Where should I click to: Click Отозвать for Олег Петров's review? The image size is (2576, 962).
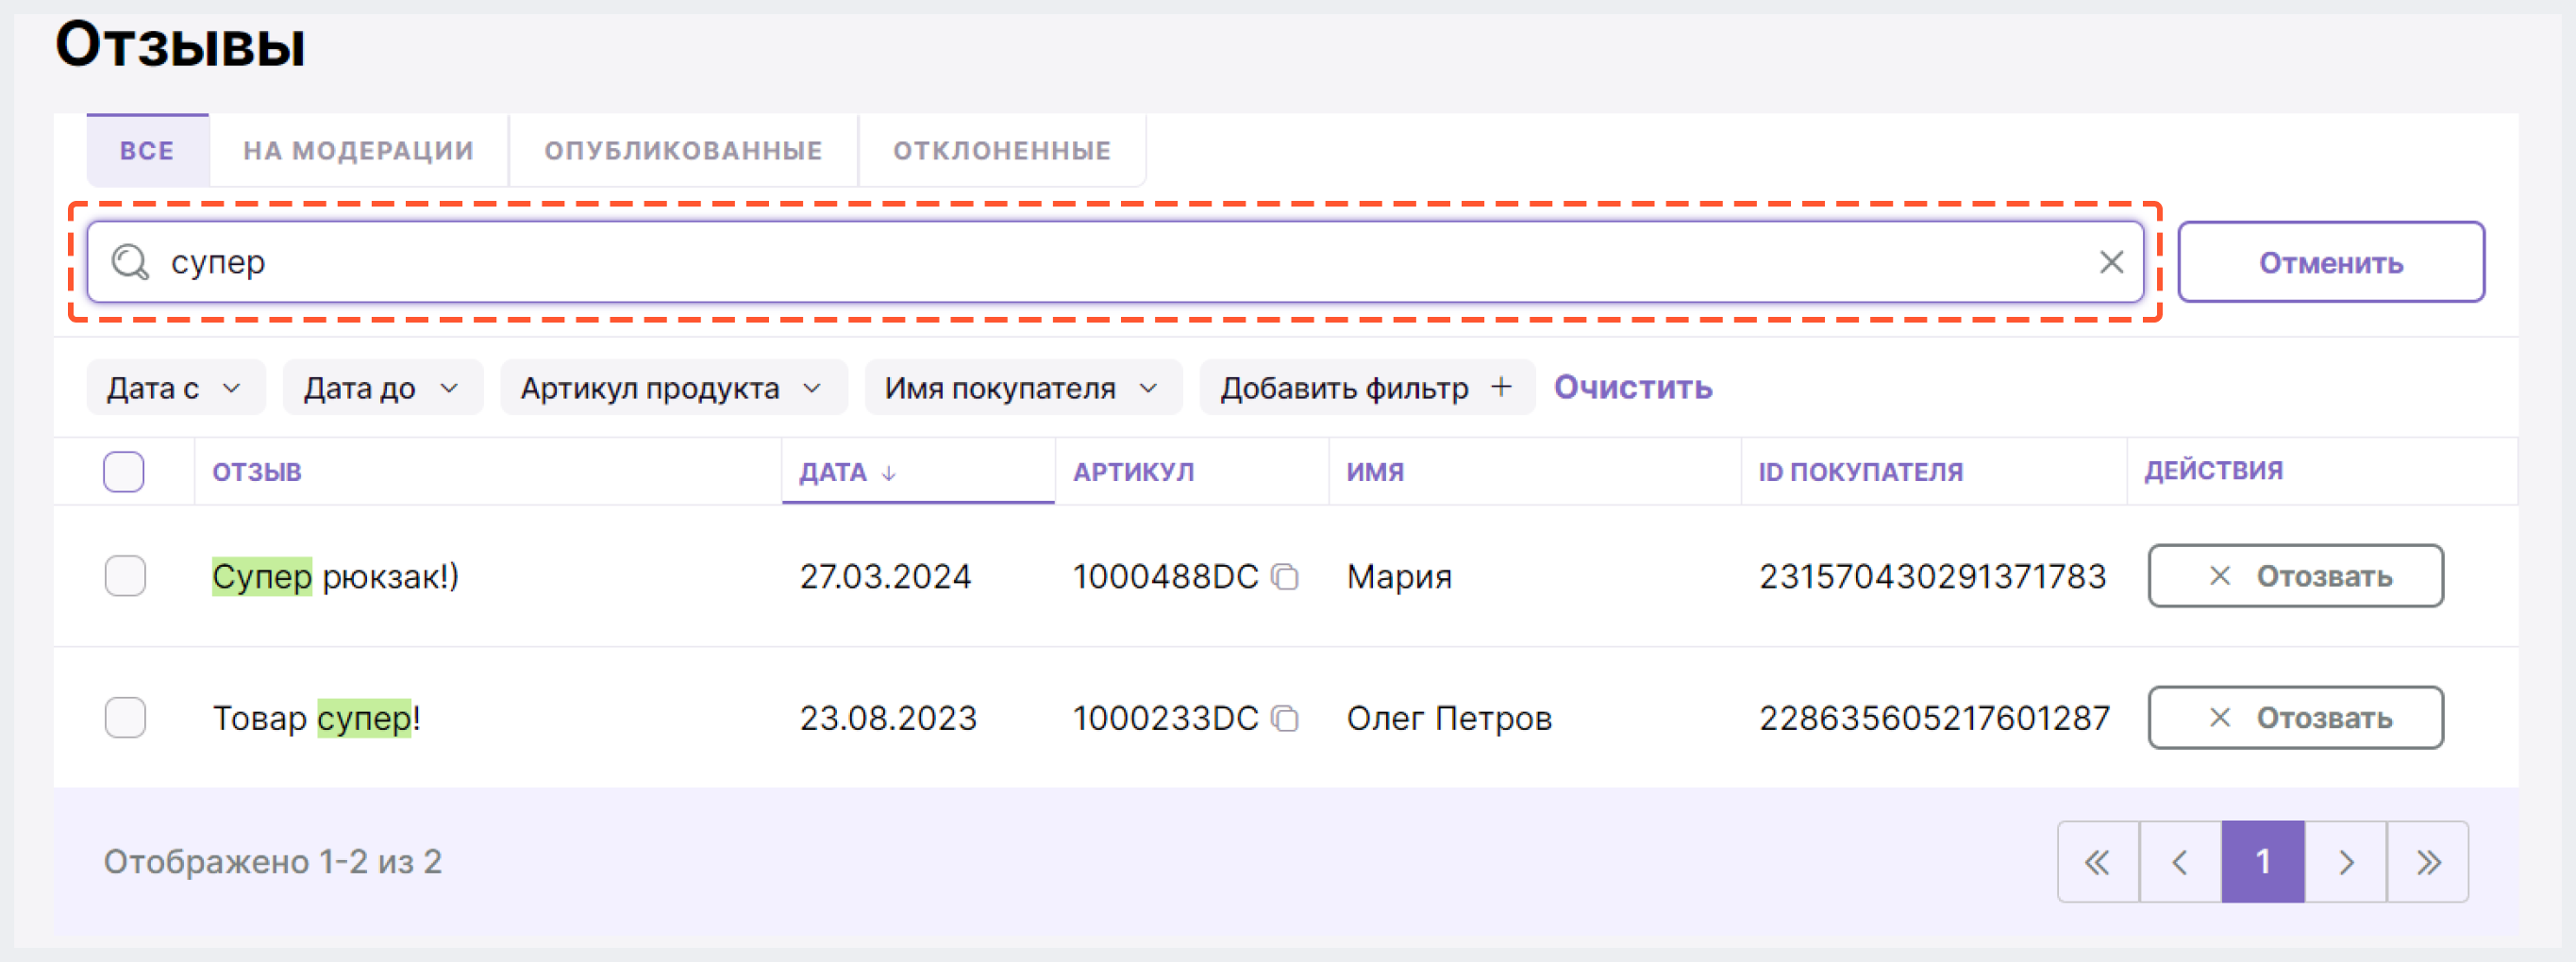tap(2296, 718)
